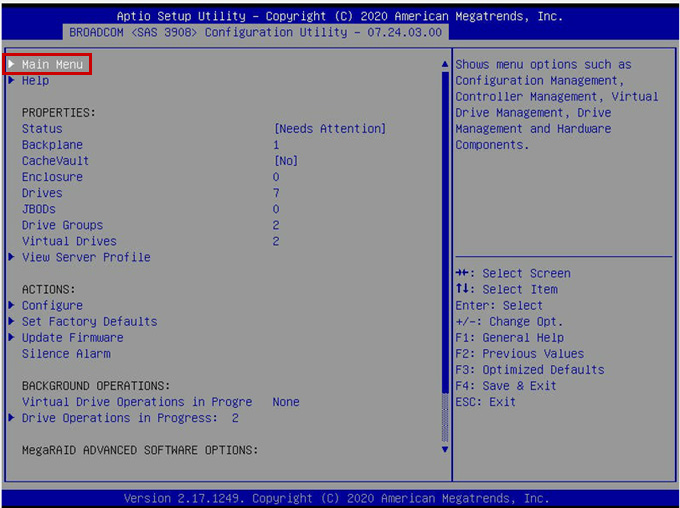This screenshot has height=508, width=680.
Task: Select the CacheVault No value
Action: 285,161
